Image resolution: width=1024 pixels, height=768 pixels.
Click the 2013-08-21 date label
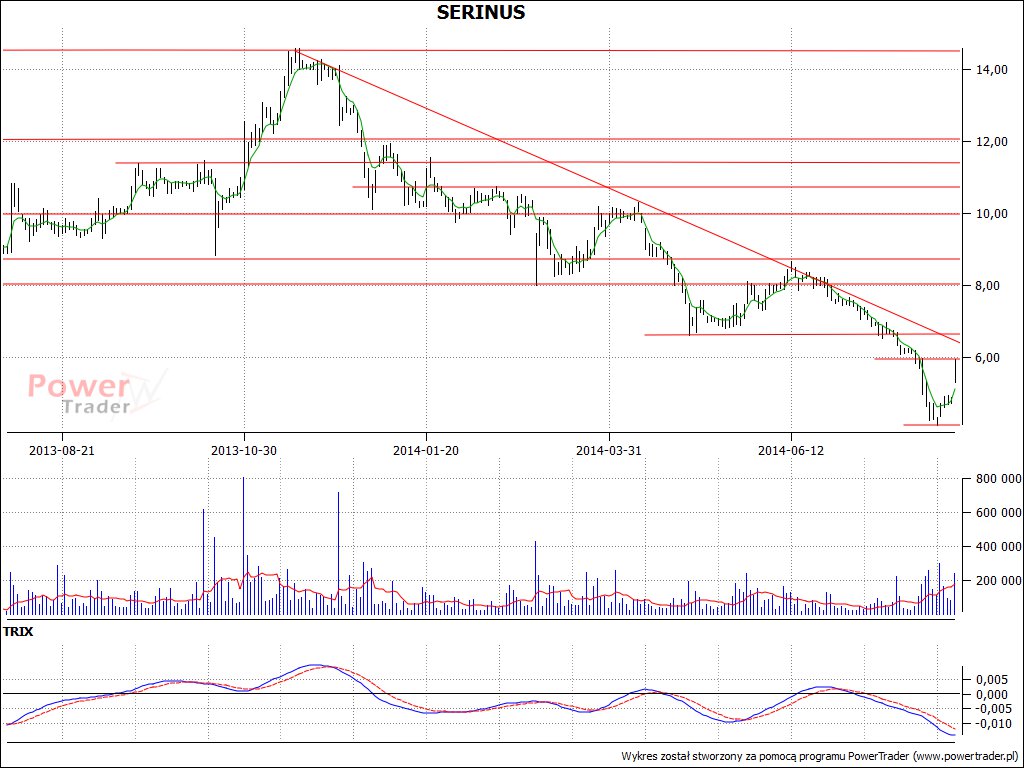pyautogui.click(x=62, y=451)
